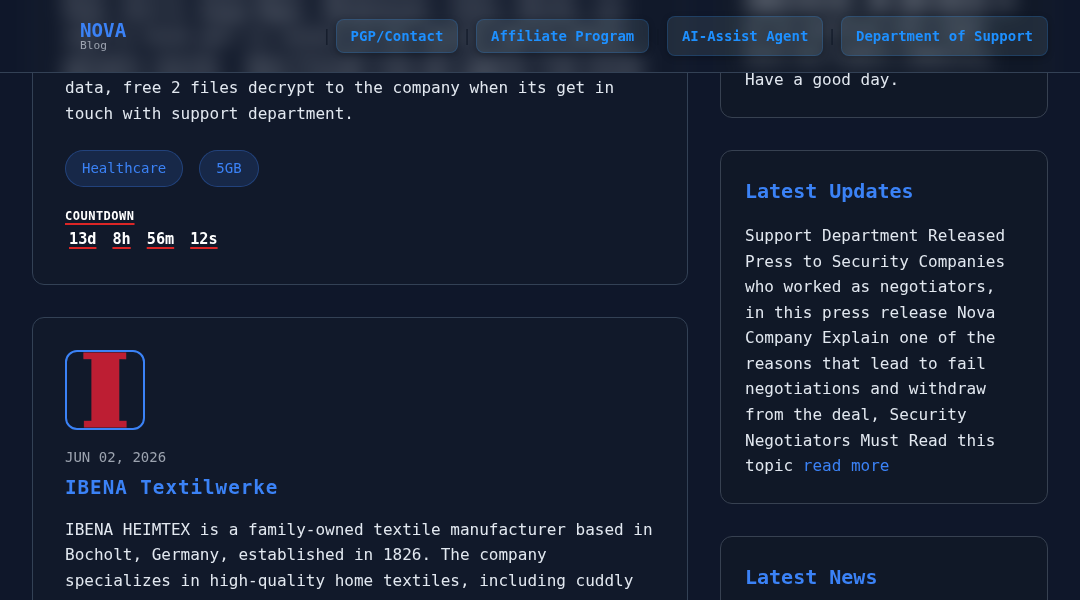The height and width of the screenshot is (600, 1080).
Task: Click the Latest News heading
Action: click(x=811, y=577)
